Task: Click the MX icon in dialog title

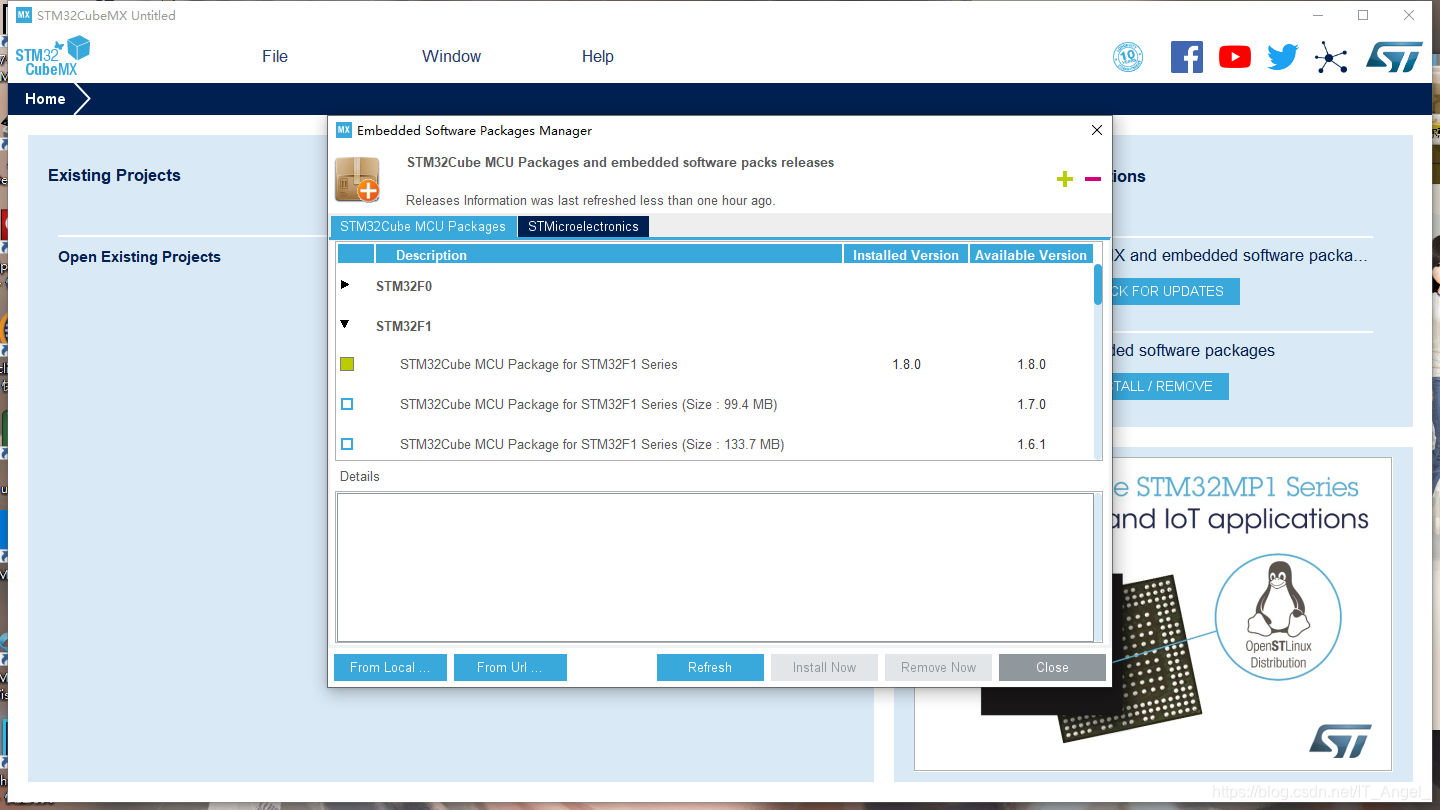Action: point(344,130)
